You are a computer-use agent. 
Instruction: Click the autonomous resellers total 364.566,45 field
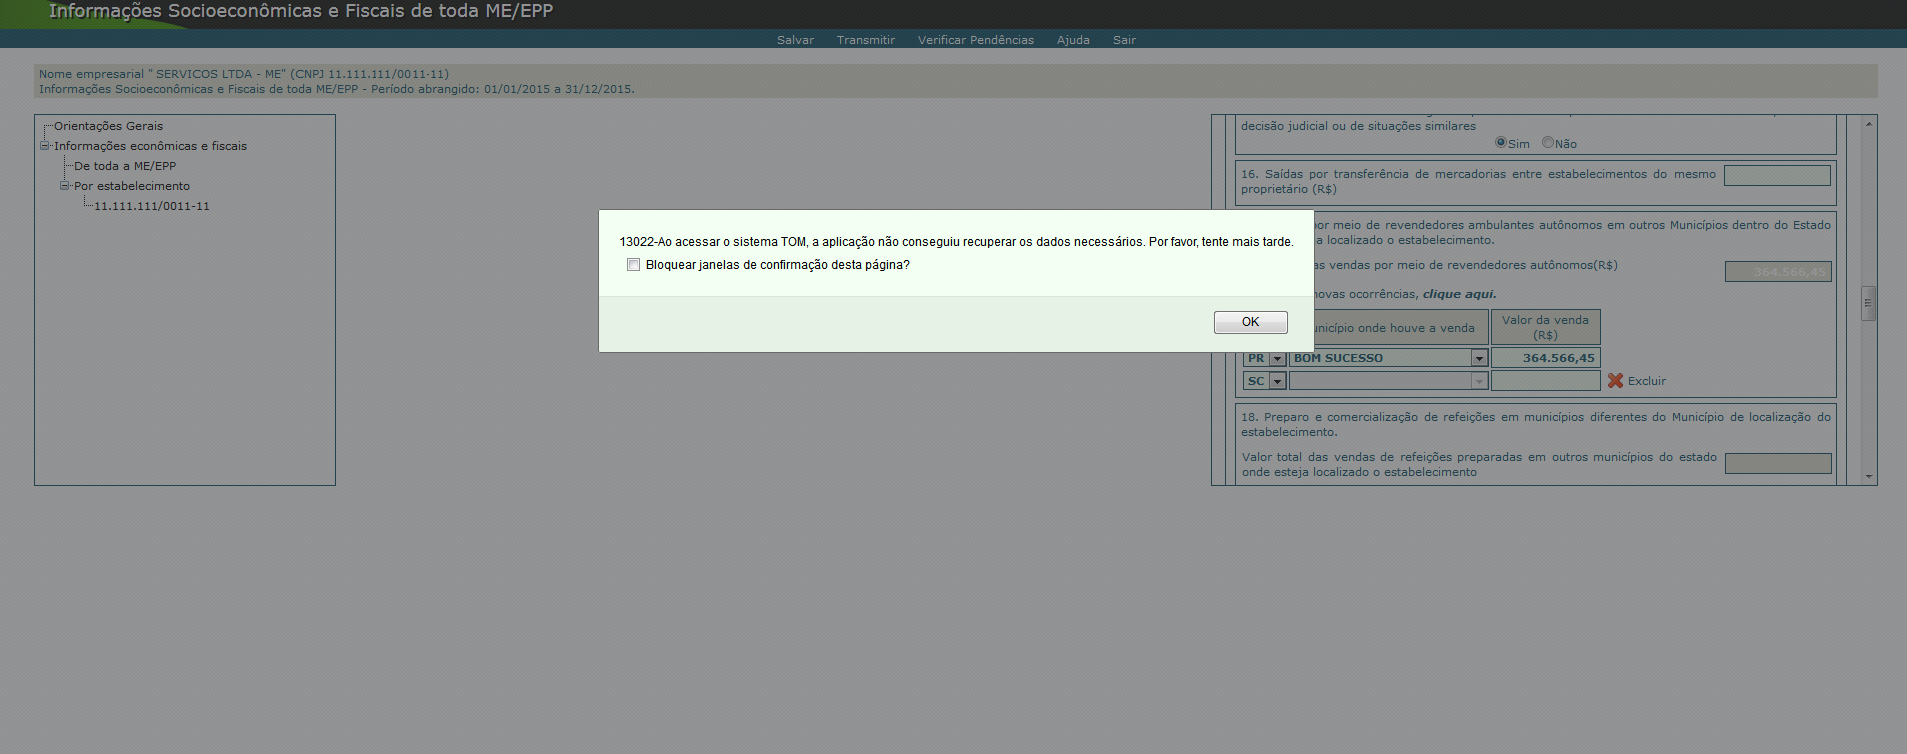(x=1778, y=272)
